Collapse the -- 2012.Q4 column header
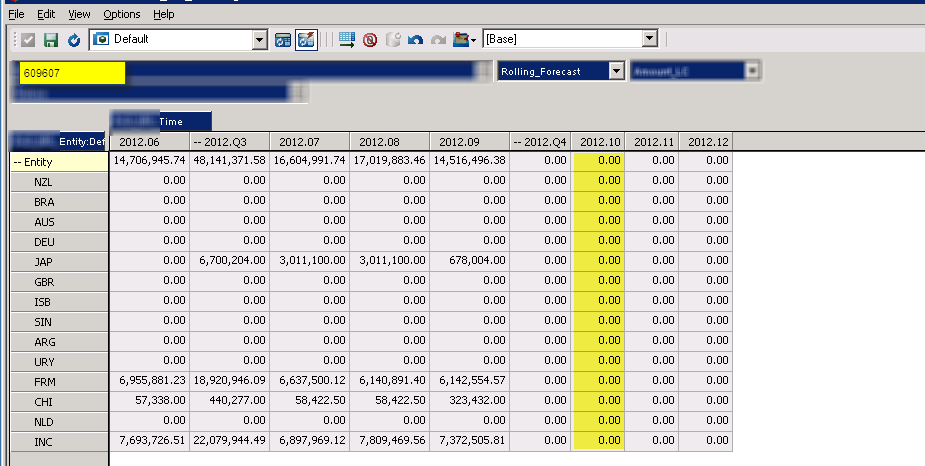 [540, 142]
